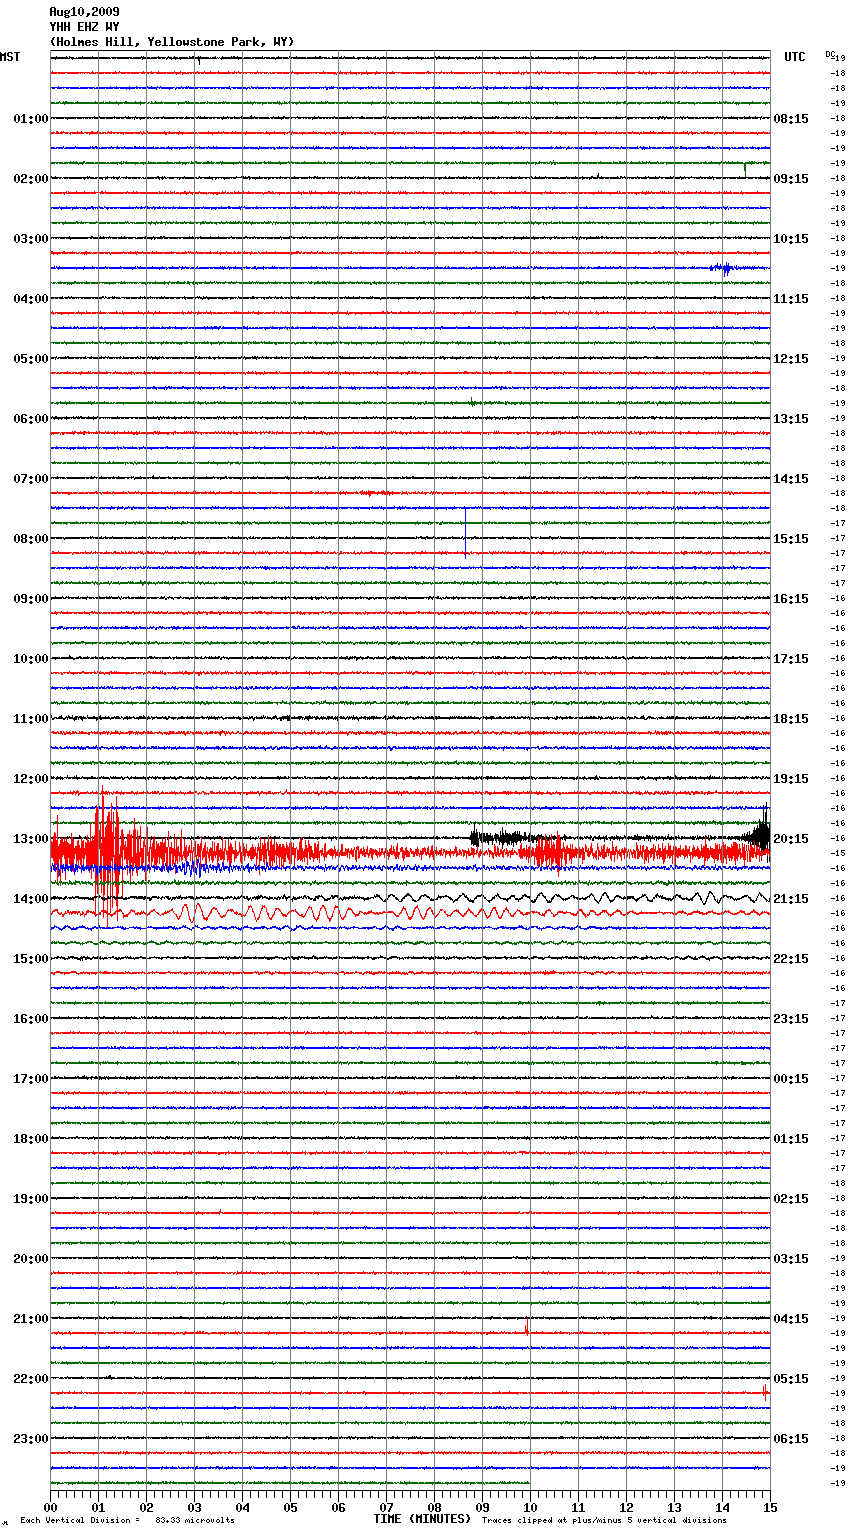Select the 21:00 MST hour label
Screen dimensions: 850x1534
[31, 1319]
